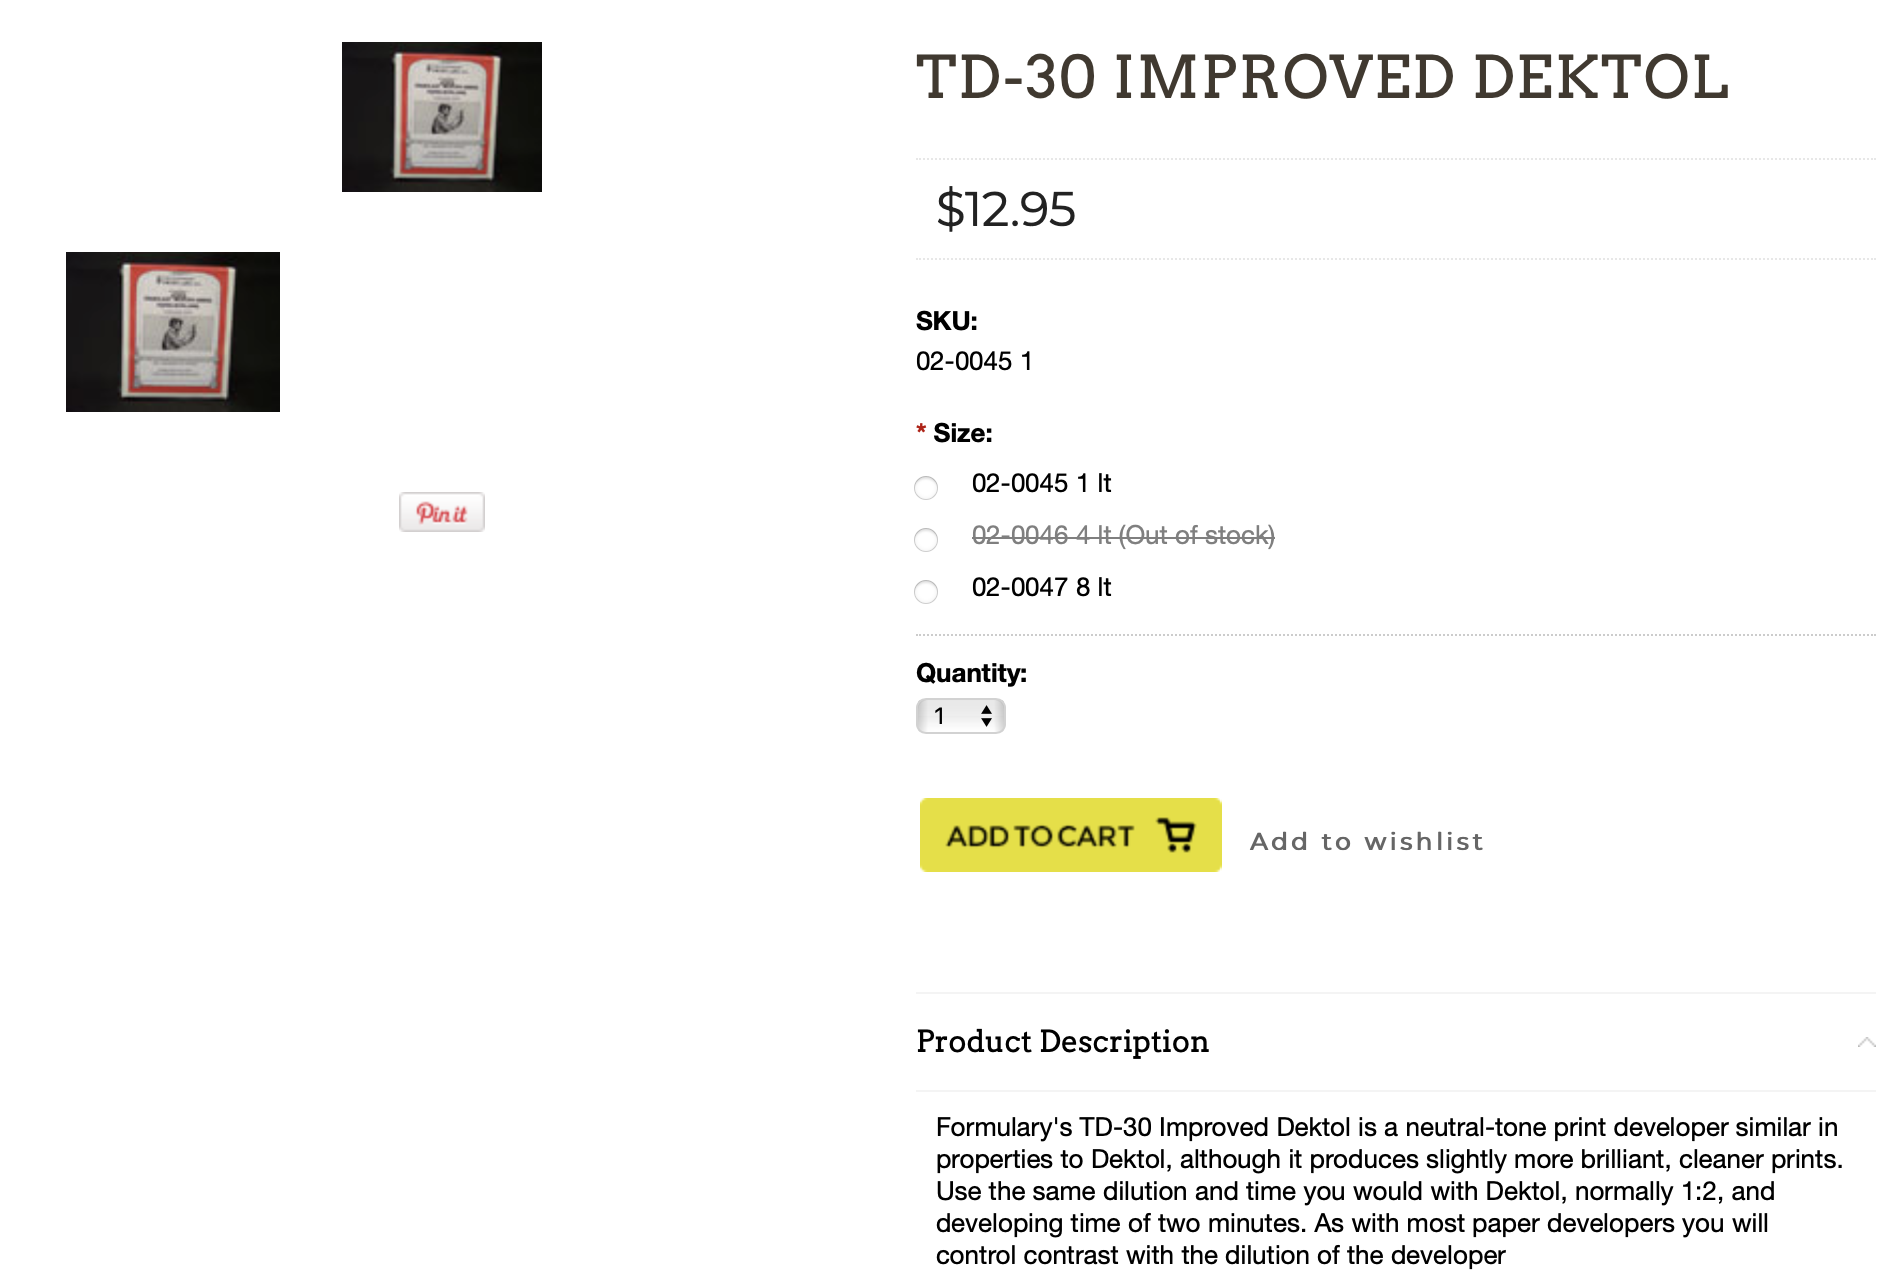Select the 02-0045 1 lt radio button
This screenshot has height=1288, width=1888.
click(926, 488)
